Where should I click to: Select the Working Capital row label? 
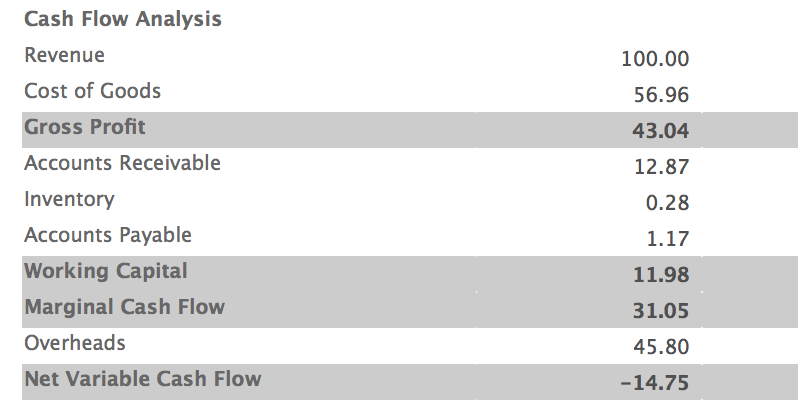106,271
